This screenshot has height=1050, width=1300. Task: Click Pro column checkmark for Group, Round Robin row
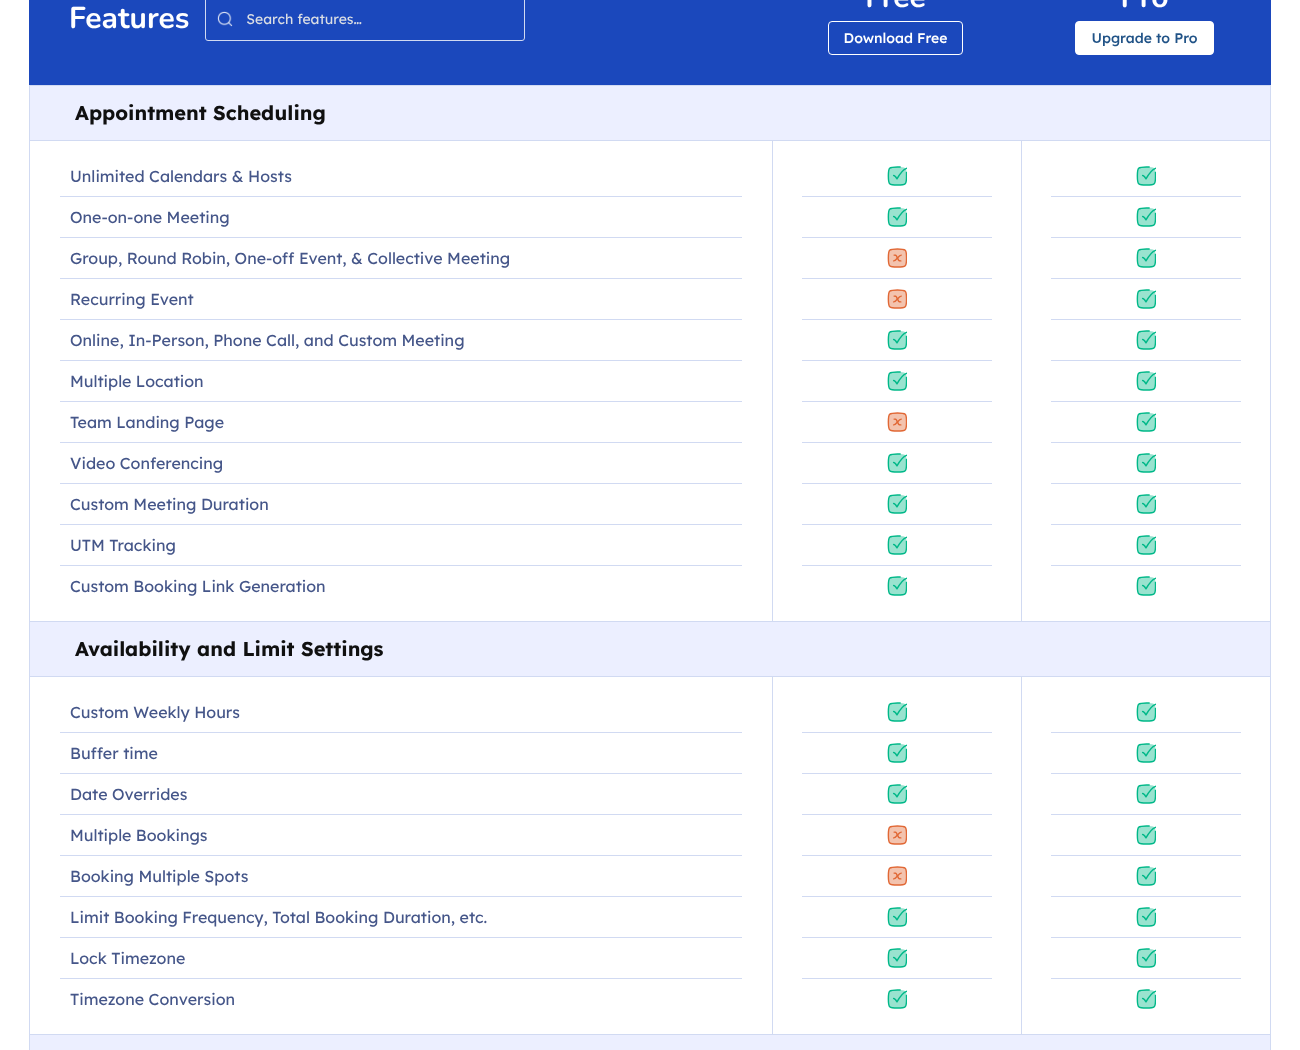tap(1147, 258)
